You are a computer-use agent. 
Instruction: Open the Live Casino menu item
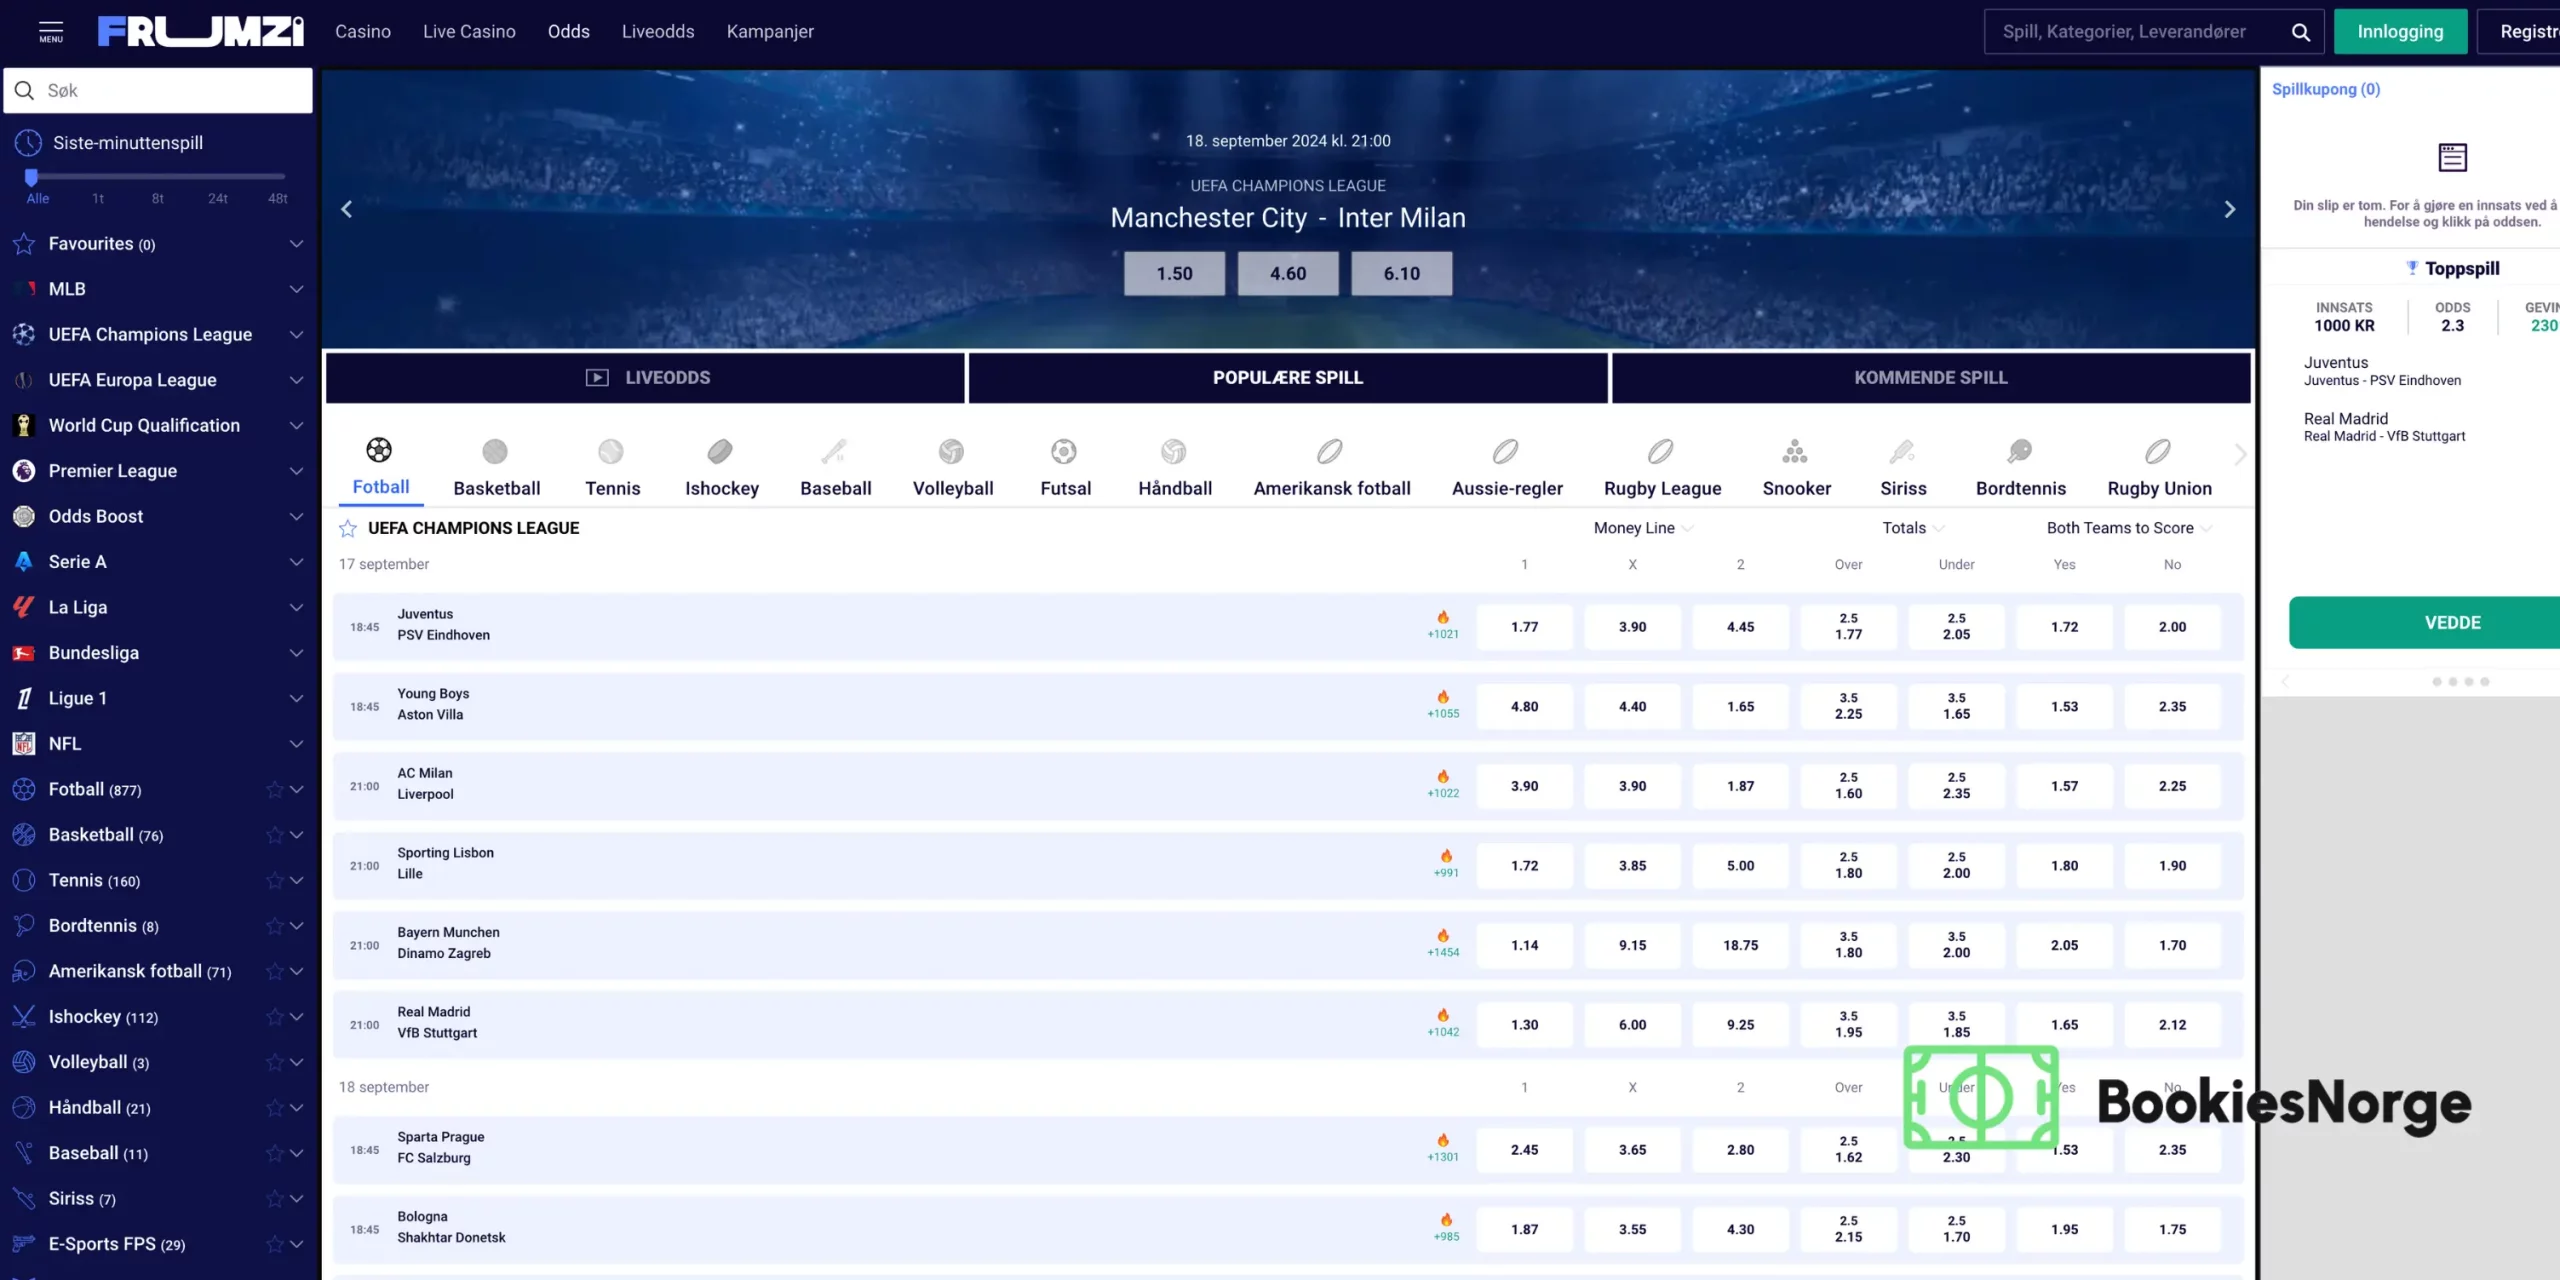(x=469, y=31)
